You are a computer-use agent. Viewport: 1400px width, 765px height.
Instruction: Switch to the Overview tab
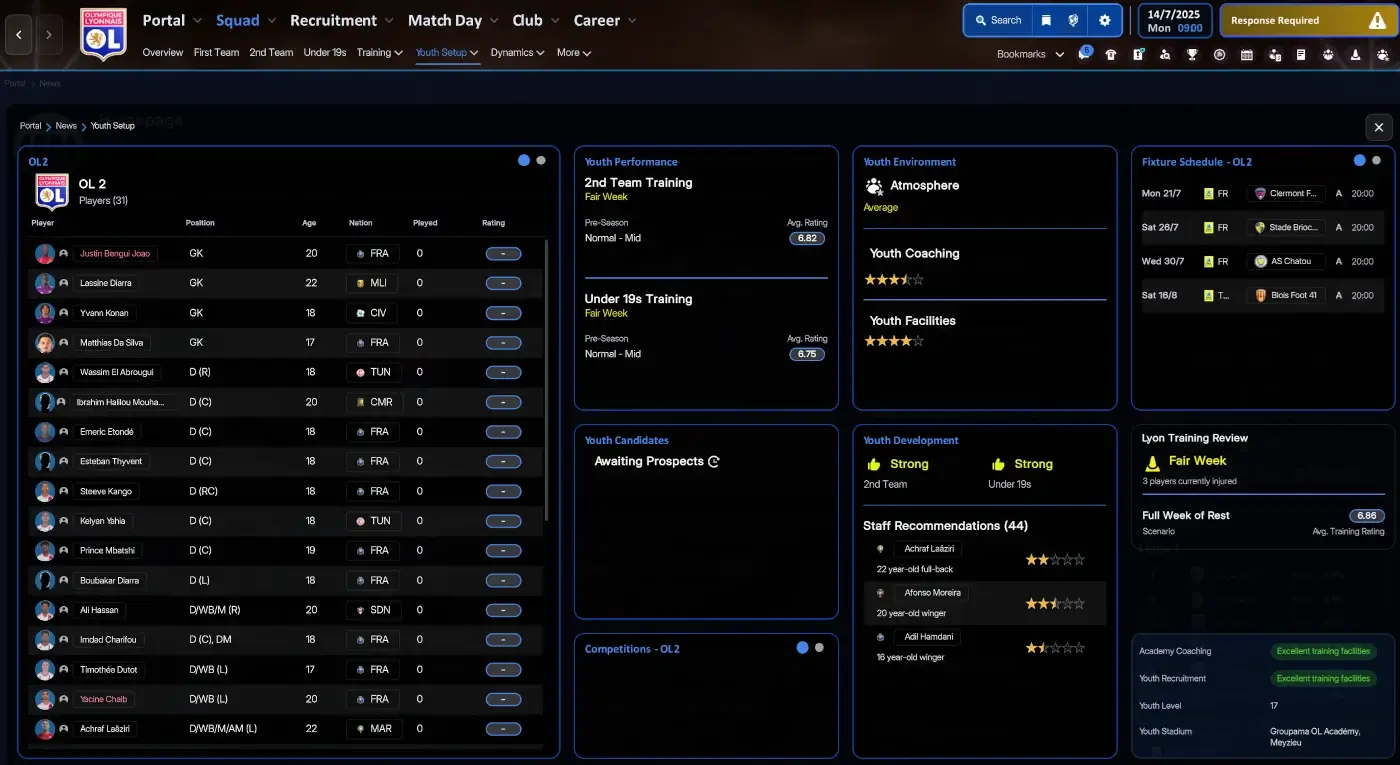pos(163,52)
